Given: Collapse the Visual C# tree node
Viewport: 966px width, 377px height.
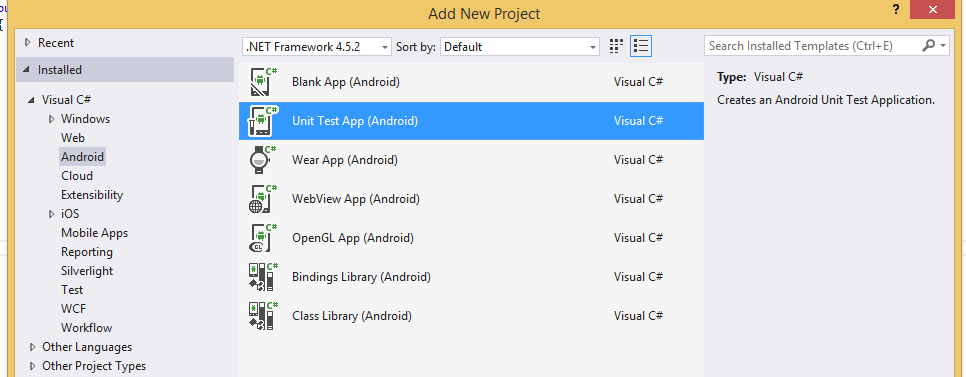Looking at the screenshot, I should pos(31,100).
